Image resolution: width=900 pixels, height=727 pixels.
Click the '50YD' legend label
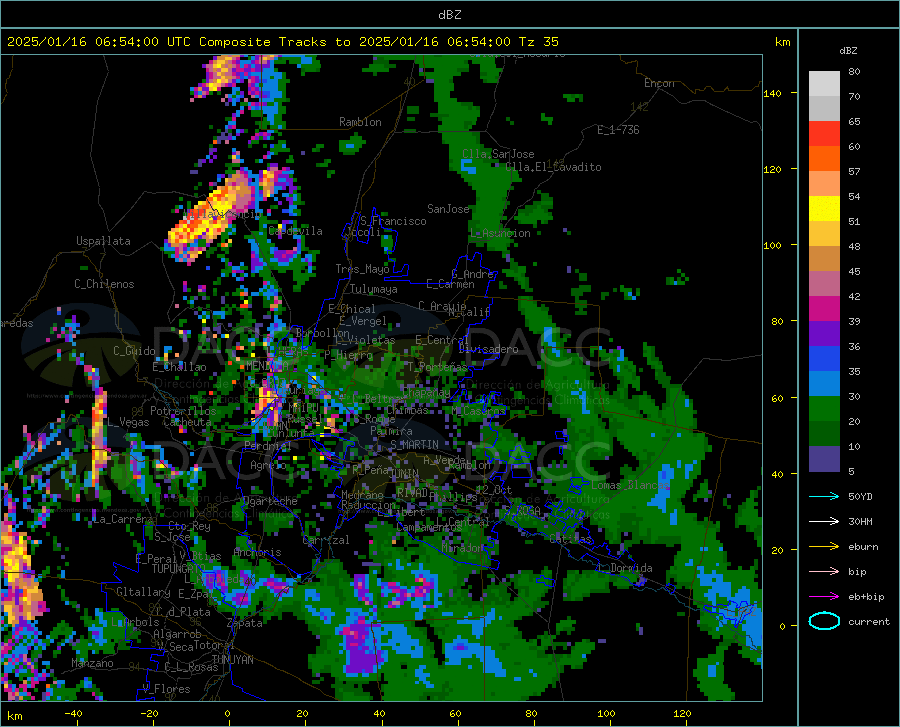(860, 496)
